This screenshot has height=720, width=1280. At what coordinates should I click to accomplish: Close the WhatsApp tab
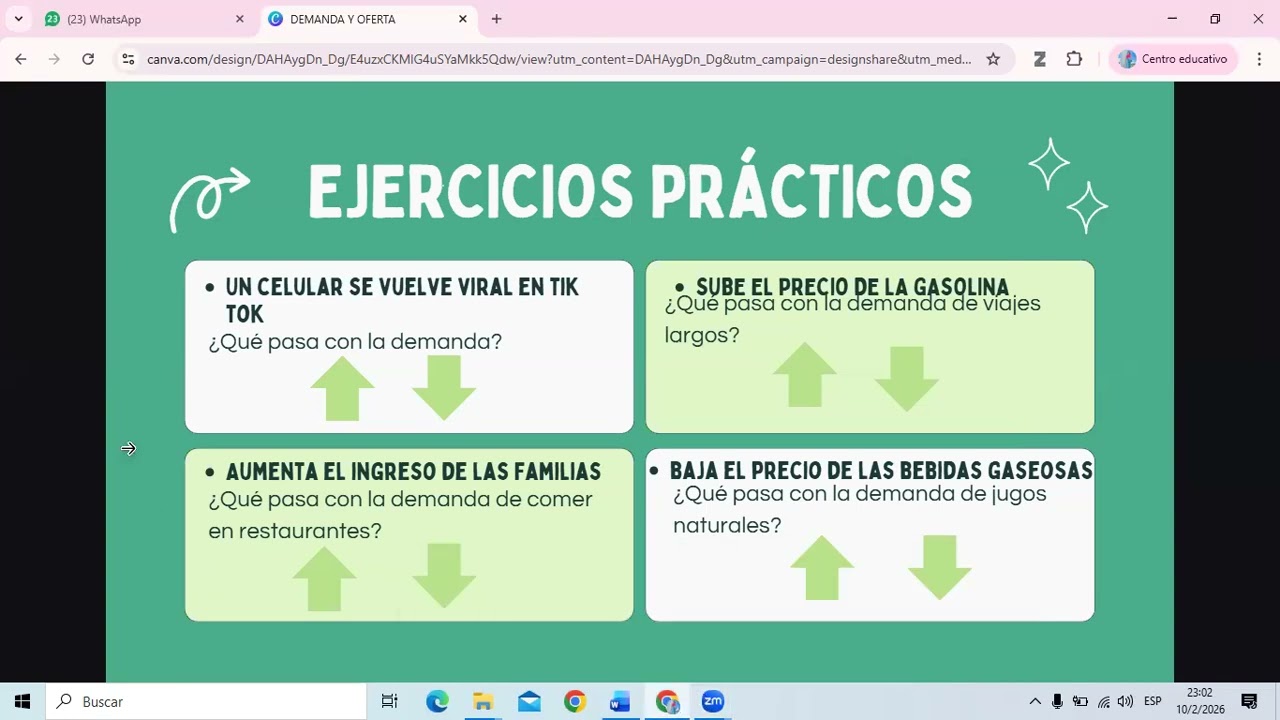pyautogui.click(x=239, y=19)
